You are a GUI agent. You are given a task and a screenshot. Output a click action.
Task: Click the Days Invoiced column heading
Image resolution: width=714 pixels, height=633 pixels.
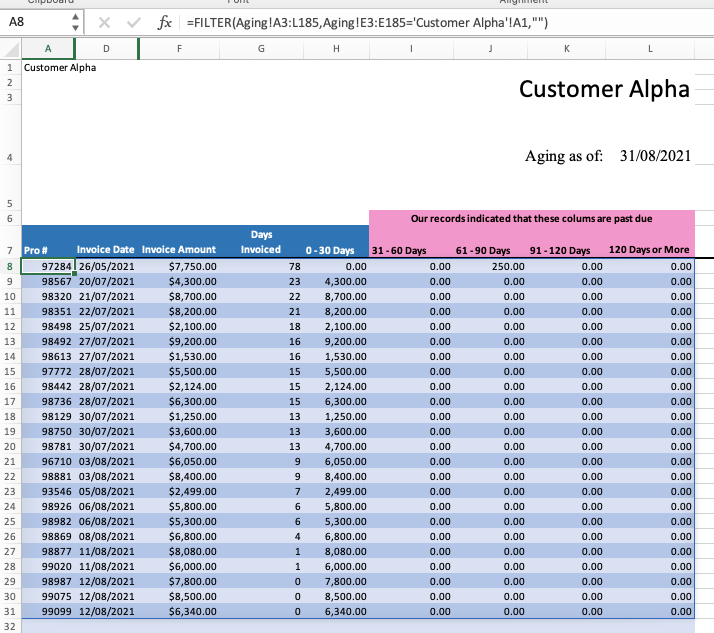click(x=261, y=242)
